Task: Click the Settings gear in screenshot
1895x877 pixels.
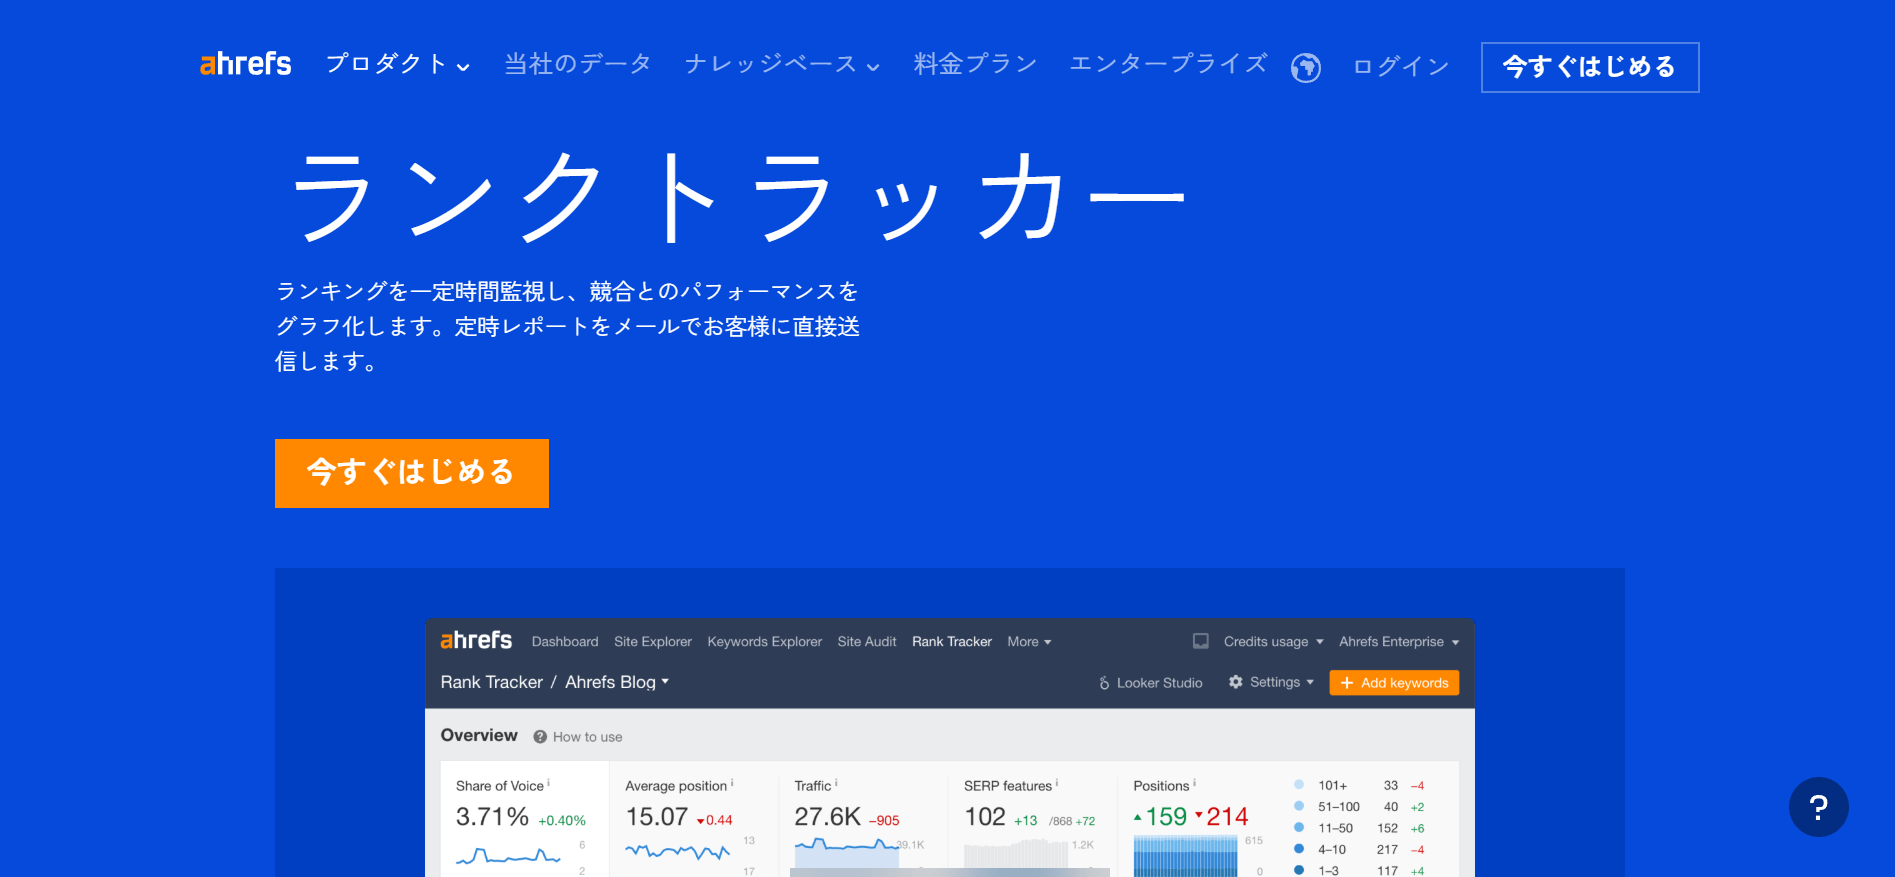Action: 1236,682
